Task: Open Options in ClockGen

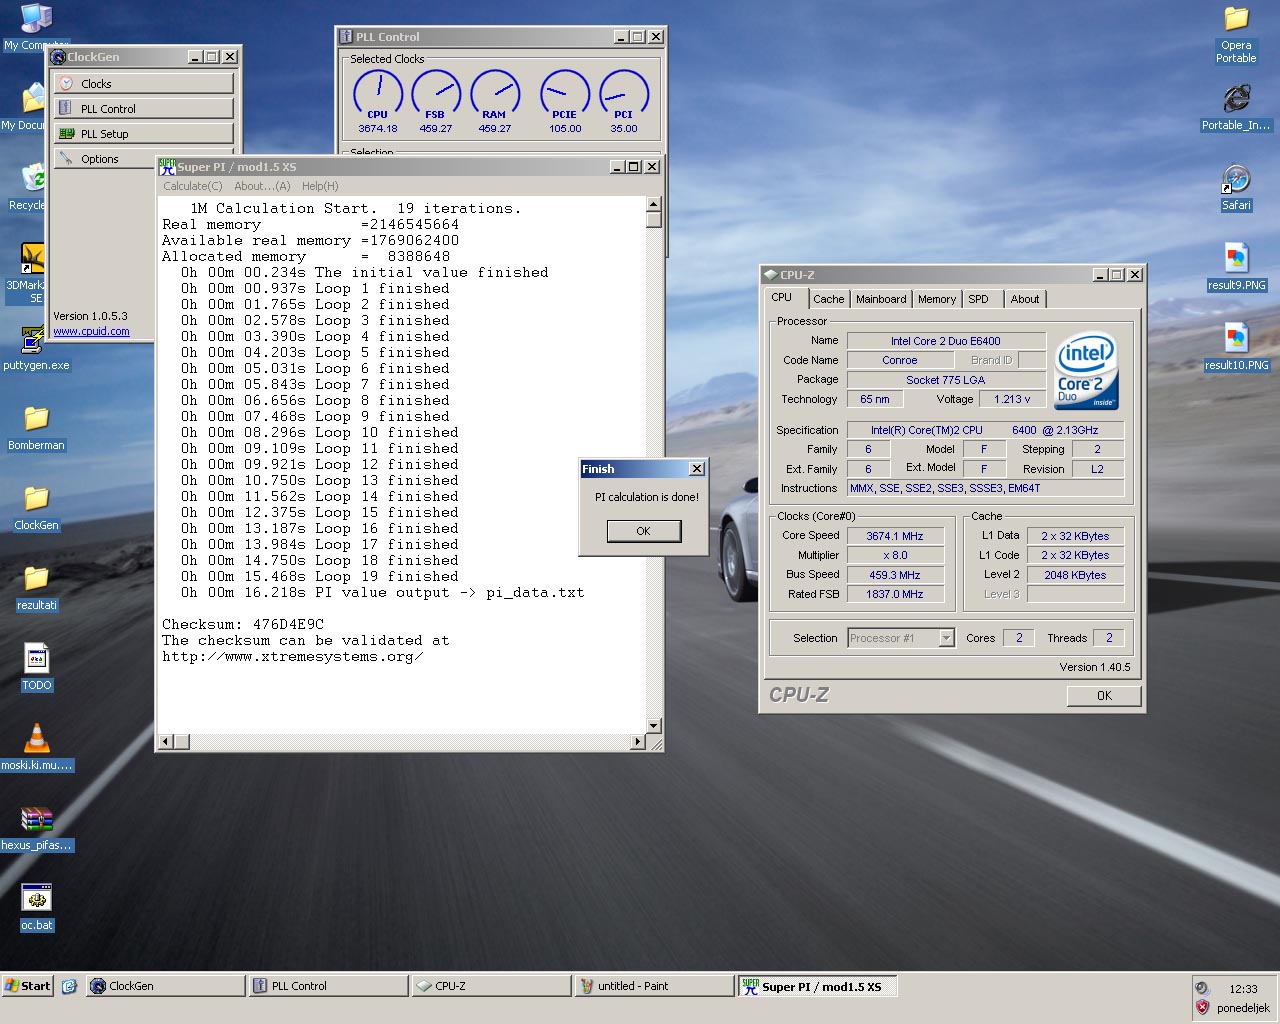Action: pyautogui.click(x=105, y=159)
